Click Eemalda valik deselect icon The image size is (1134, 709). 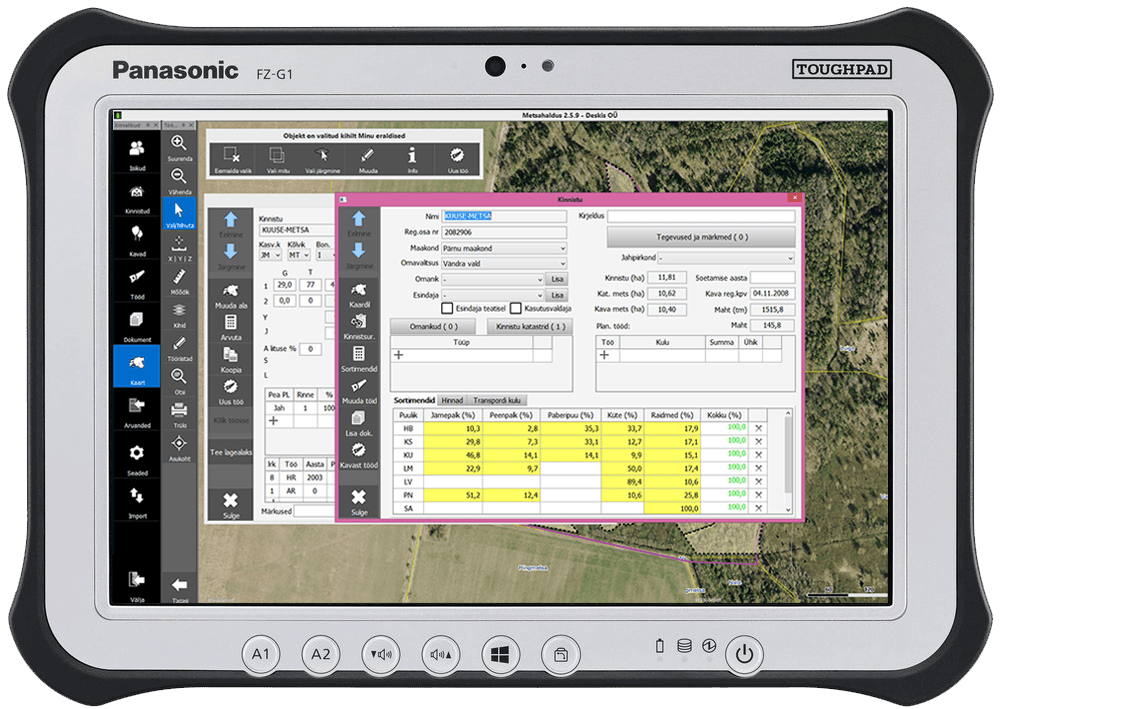(232, 156)
